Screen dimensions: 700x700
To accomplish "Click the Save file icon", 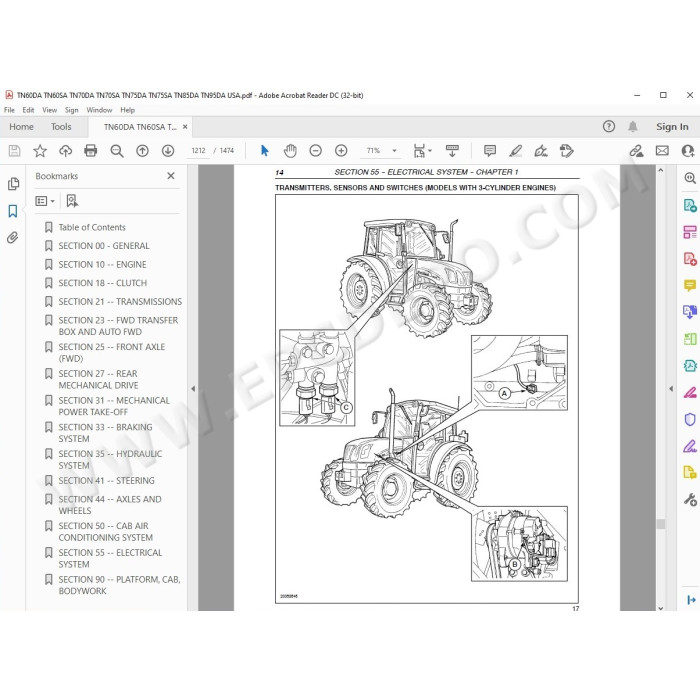I will [x=14, y=151].
